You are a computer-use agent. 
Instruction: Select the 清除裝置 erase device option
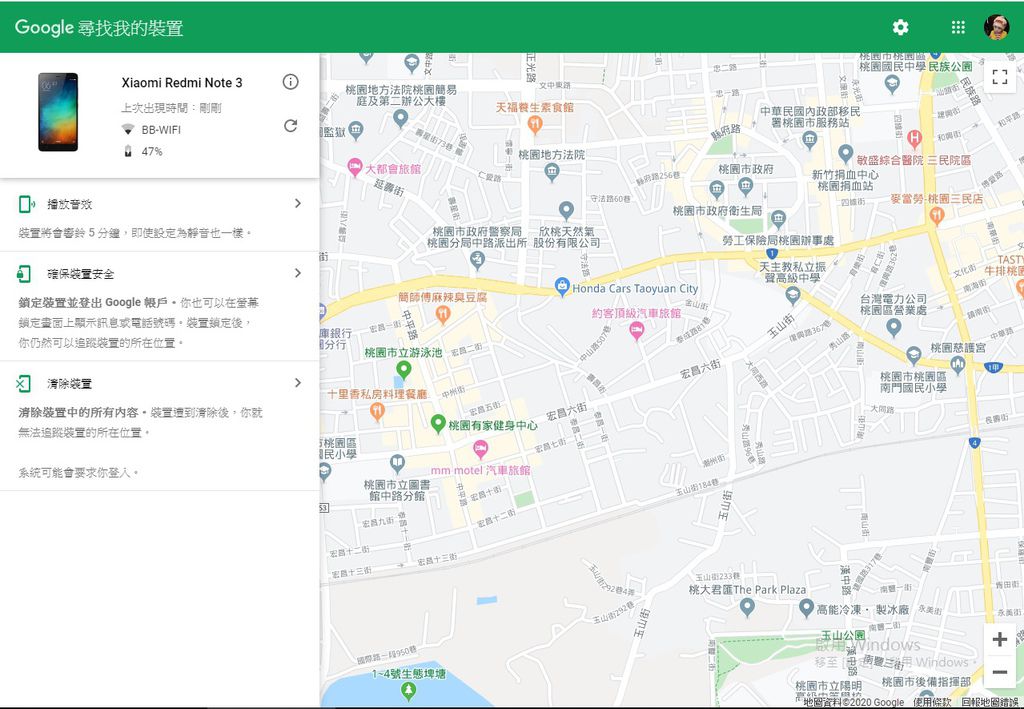tap(159, 426)
